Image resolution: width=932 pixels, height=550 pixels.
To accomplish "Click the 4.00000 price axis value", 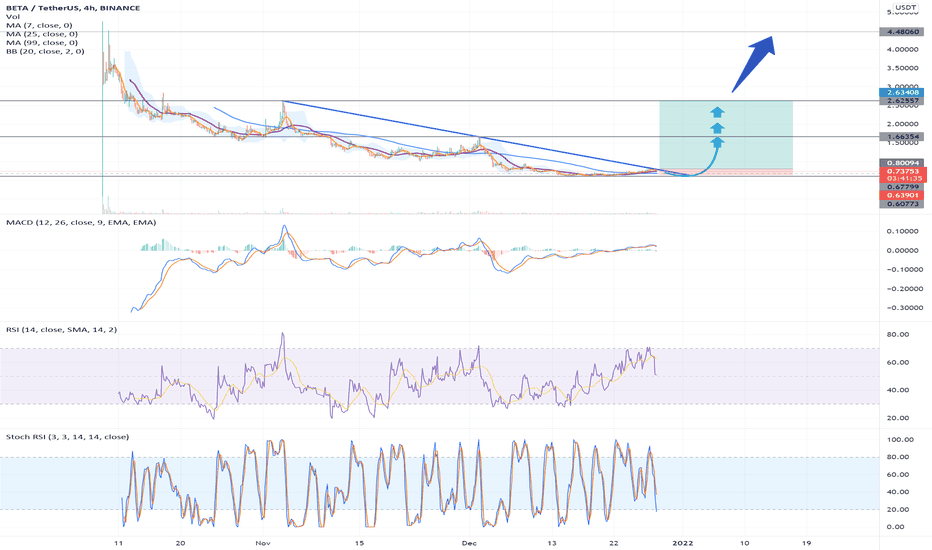I will coord(902,50).
